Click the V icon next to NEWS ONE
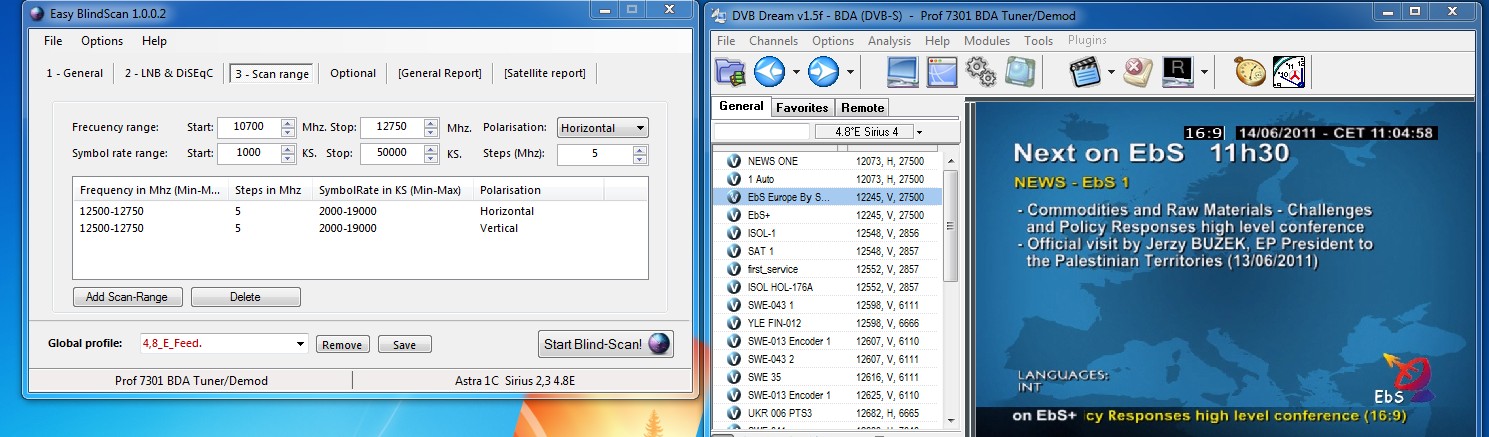The width and height of the screenshot is (1489, 437). point(732,161)
